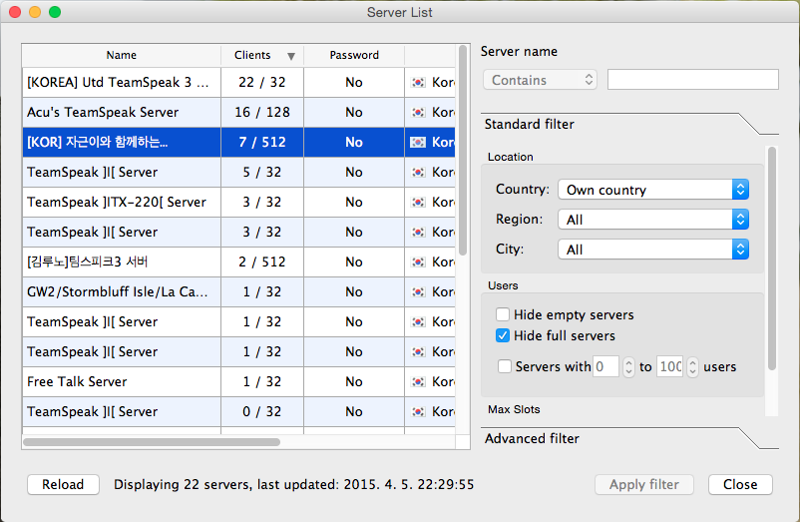Select the TeamSpeak ]ITX-220[ Server name

pos(116,202)
